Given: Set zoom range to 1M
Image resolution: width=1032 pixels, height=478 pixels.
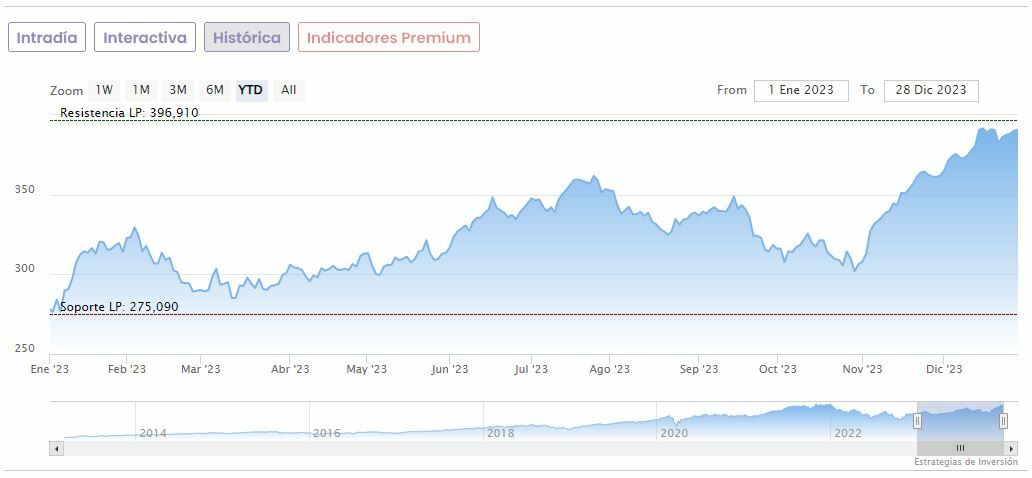Looking at the screenshot, I should [141, 90].
